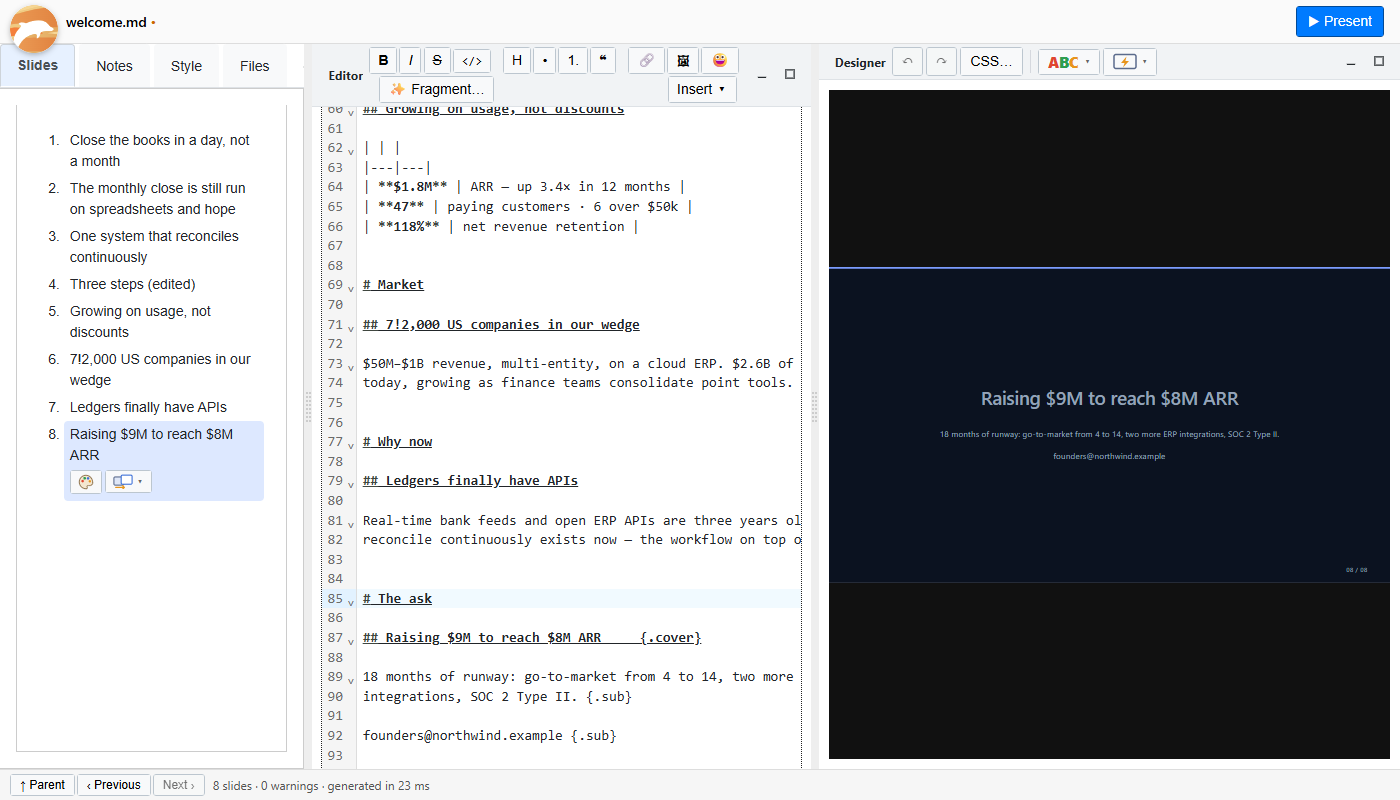This screenshot has width=1400, height=800.
Task: Open the ABC text style dropdown
Action: 1069,62
